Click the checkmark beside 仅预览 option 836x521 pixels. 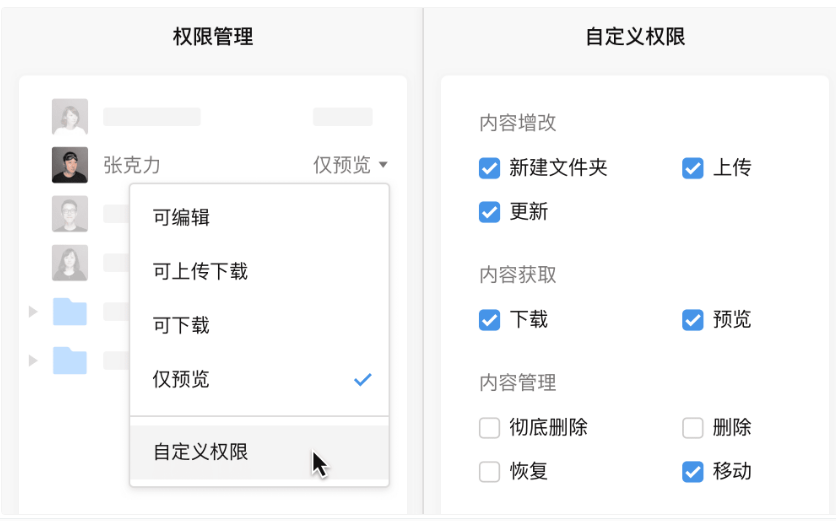(x=363, y=380)
